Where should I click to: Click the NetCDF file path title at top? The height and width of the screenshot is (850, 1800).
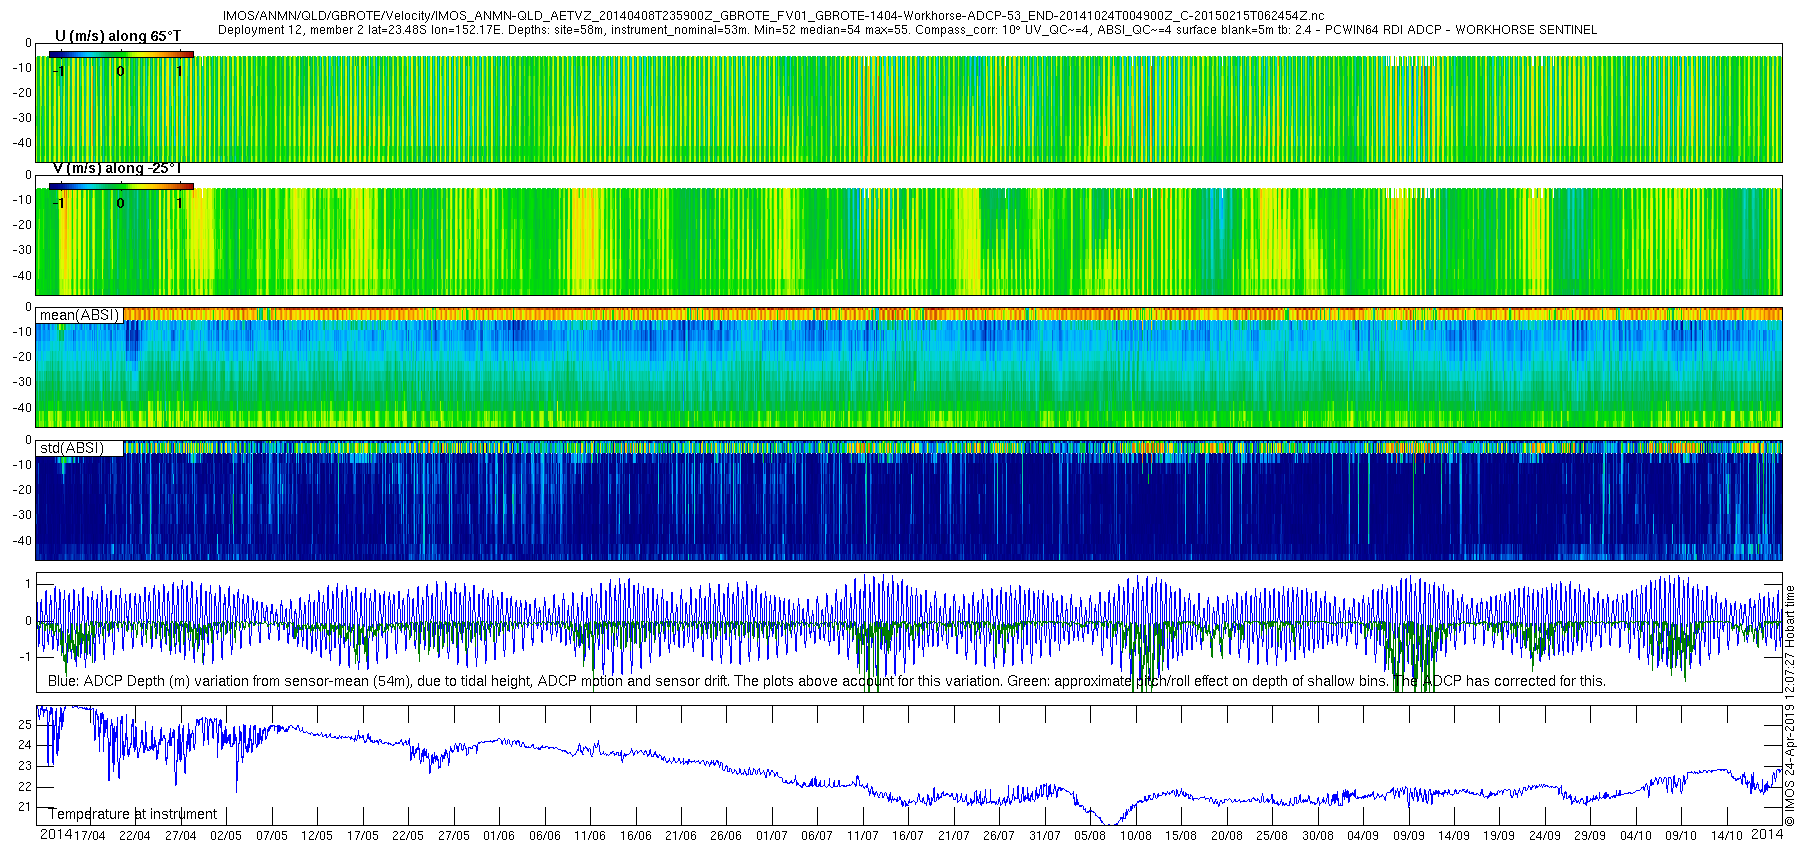tap(773, 16)
